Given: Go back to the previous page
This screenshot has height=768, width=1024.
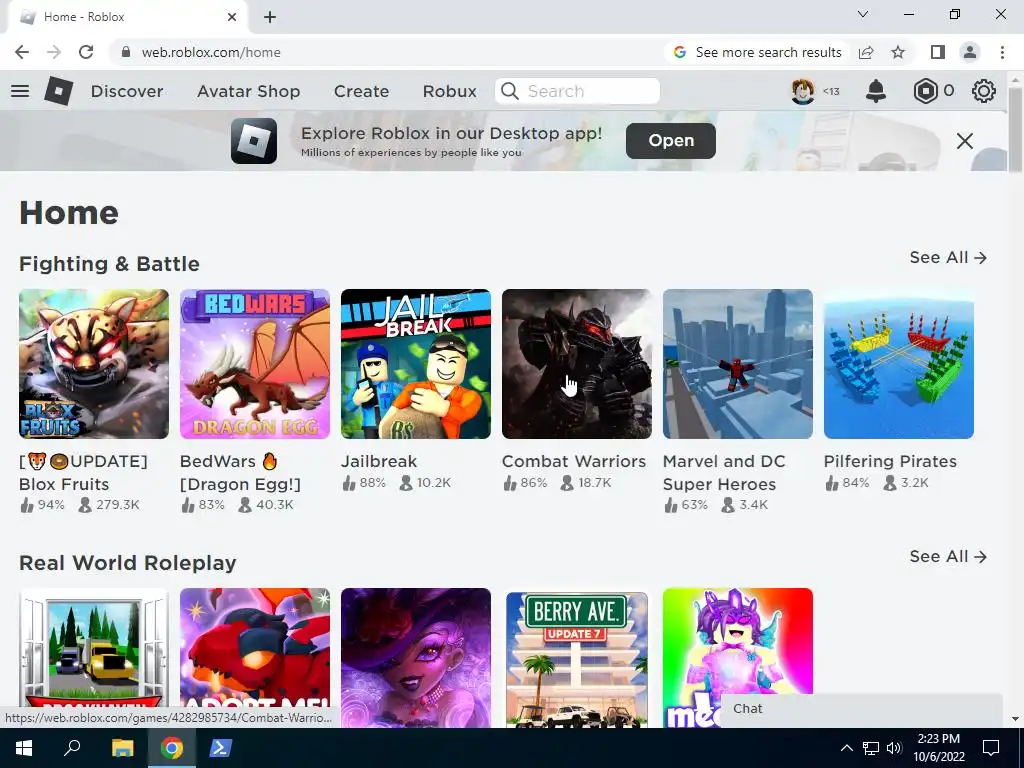Looking at the screenshot, I should (22, 52).
